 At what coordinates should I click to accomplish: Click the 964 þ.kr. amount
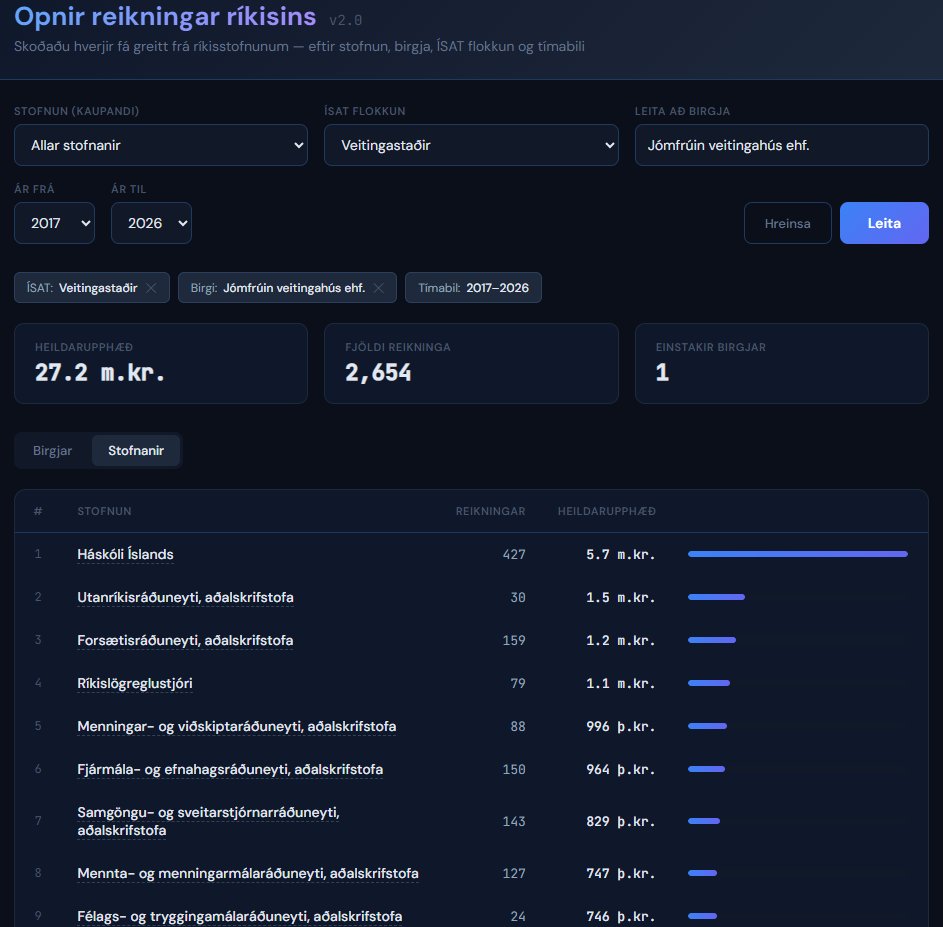[620, 770]
